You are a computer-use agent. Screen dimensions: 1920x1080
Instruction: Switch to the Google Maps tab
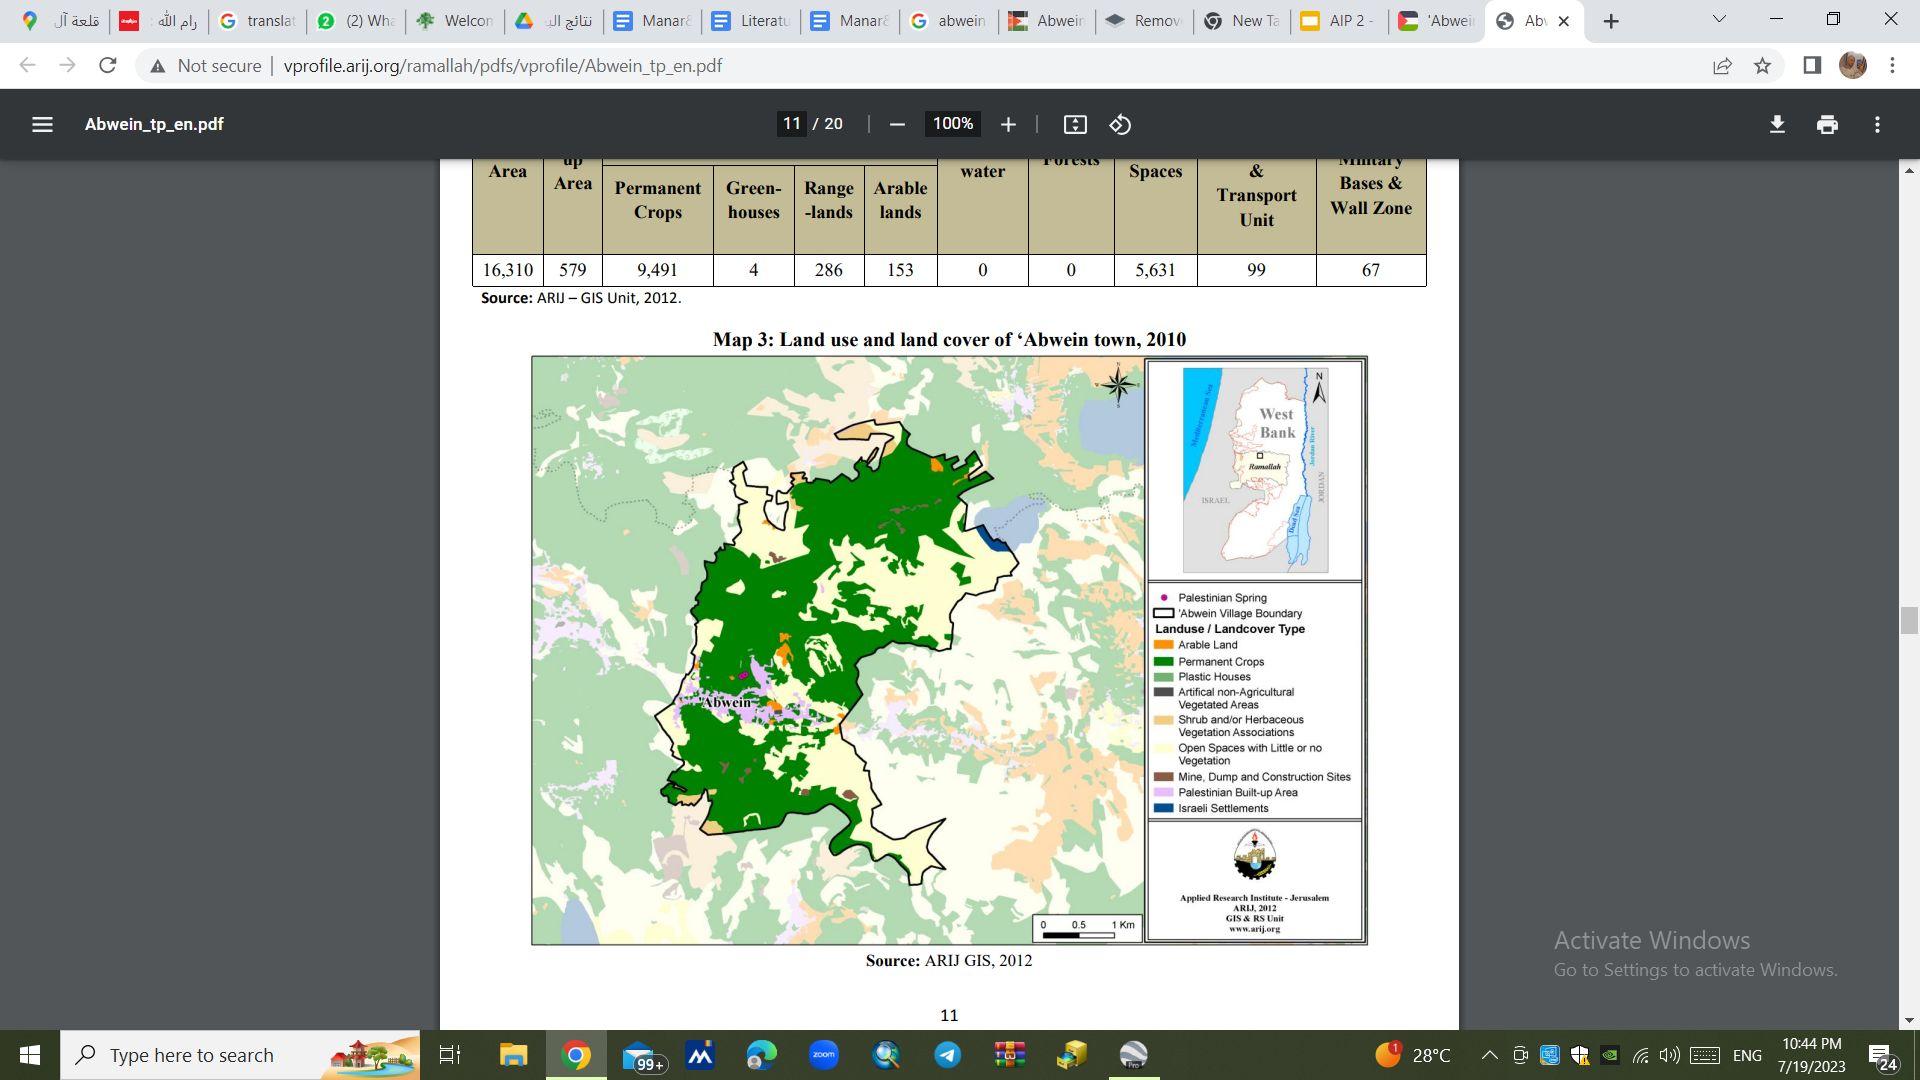60,21
